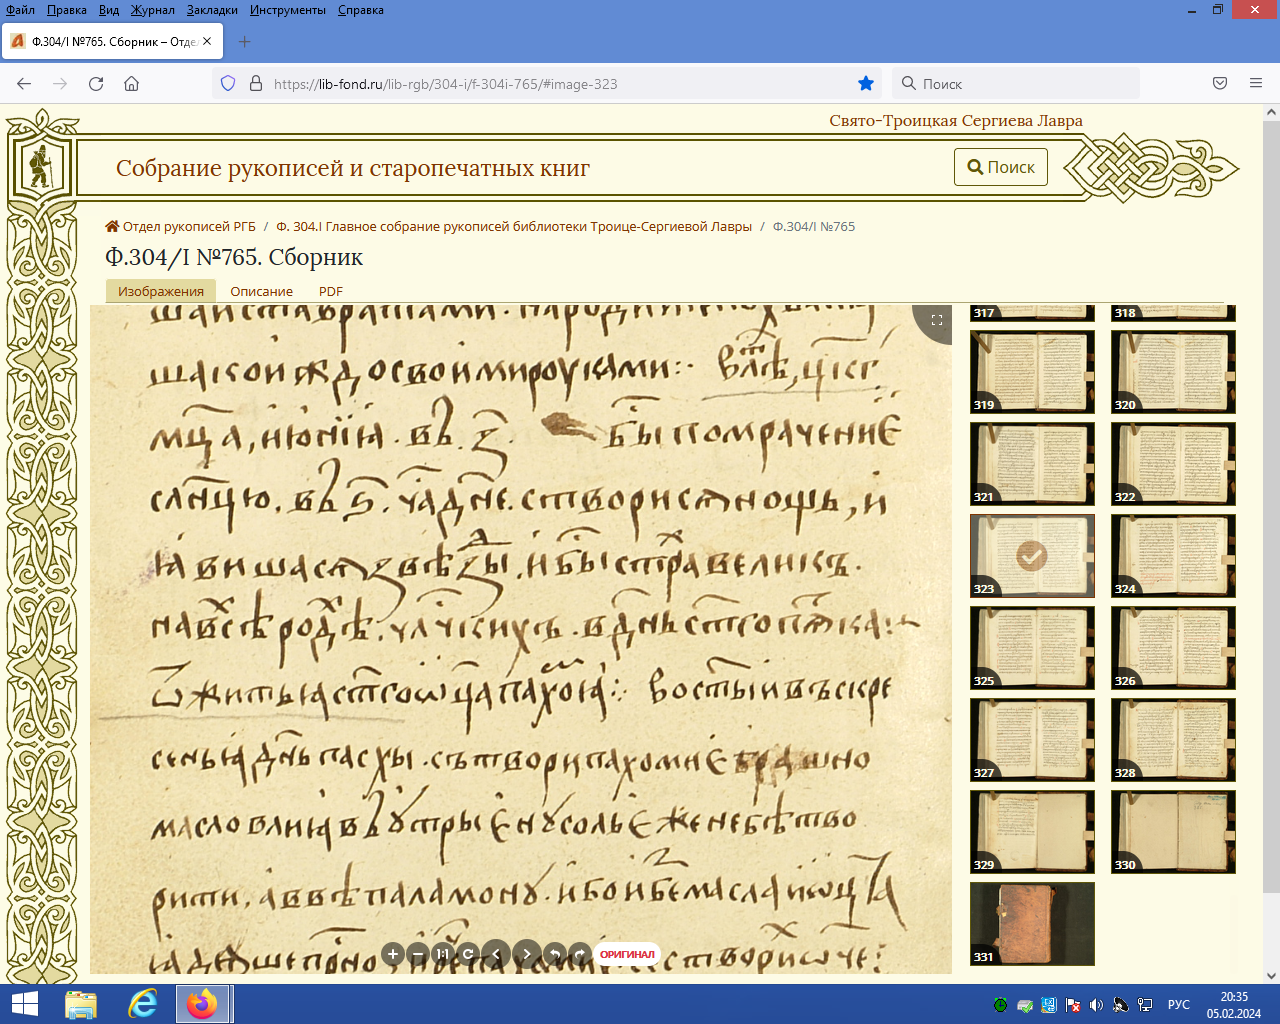Open thumbnail of page 325

(1032, 647)
